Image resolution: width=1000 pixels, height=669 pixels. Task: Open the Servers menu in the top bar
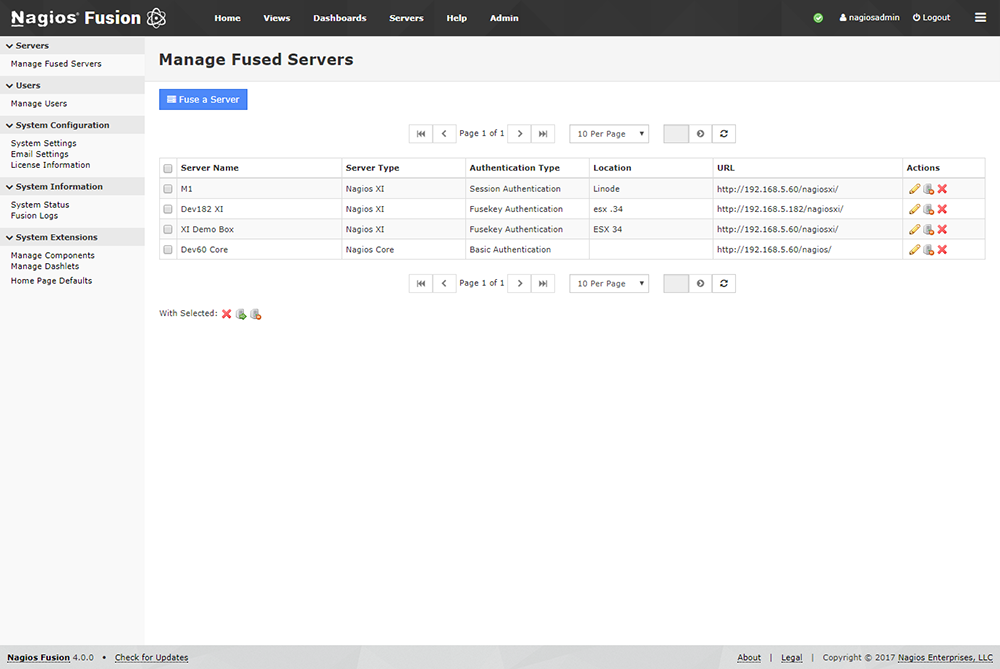click(x=406, y=18)
